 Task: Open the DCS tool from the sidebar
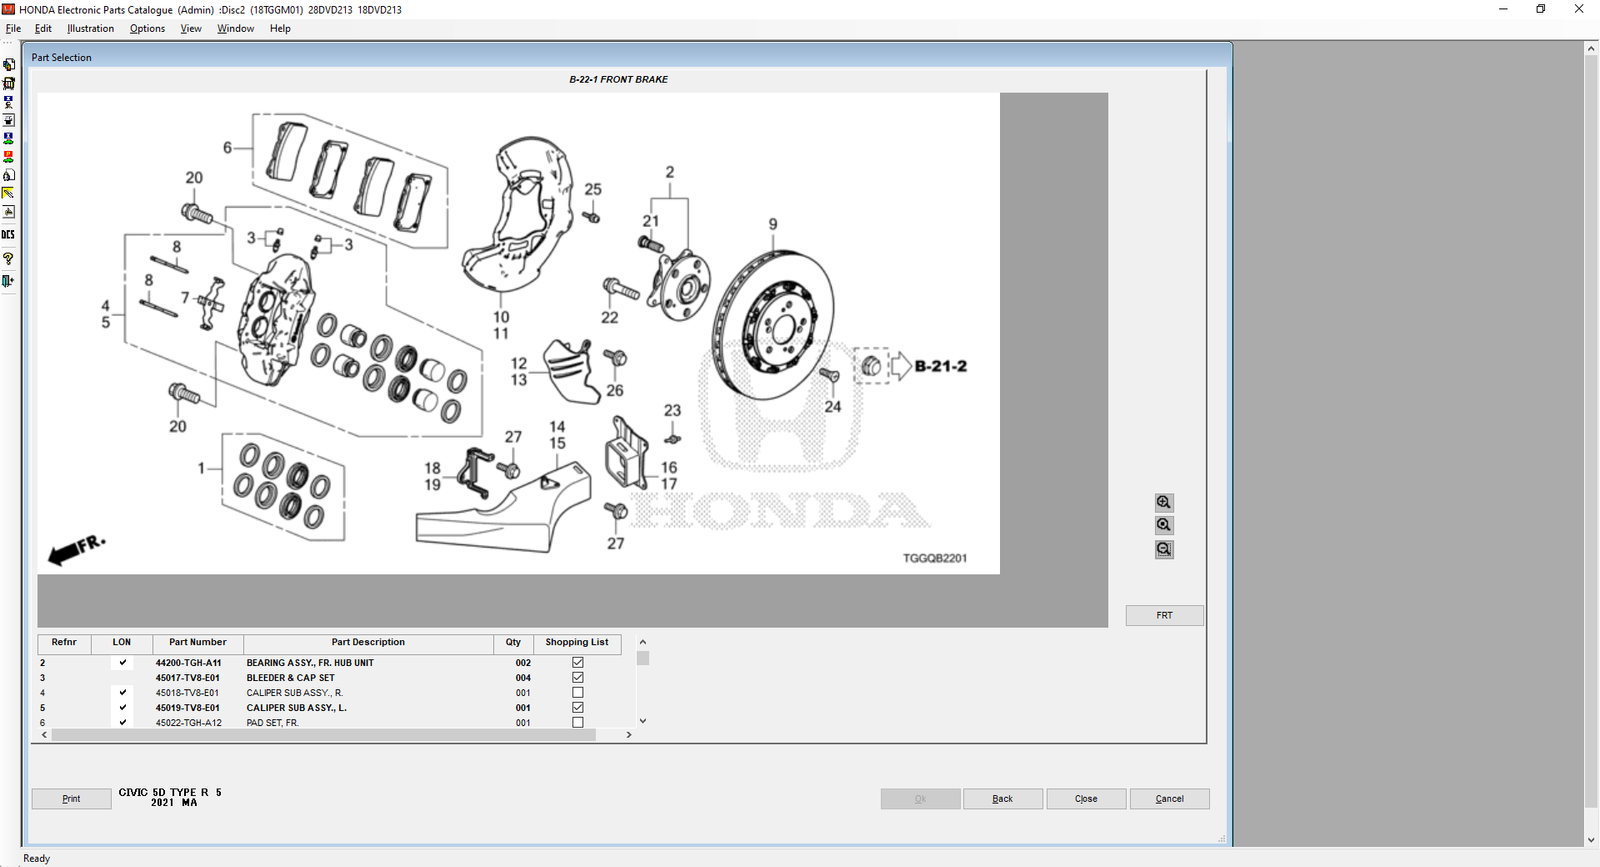pyautogui.click(x=9, y=235)
